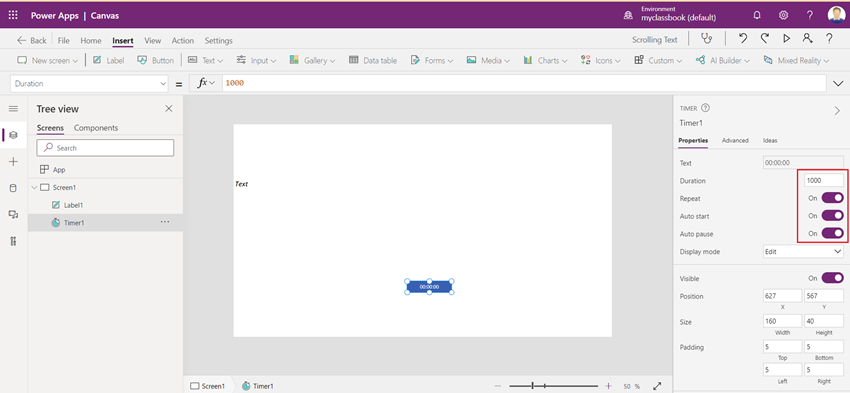850x393 pixels.
Task: Collapse the properties pane chevron
Action: [837, 110]
